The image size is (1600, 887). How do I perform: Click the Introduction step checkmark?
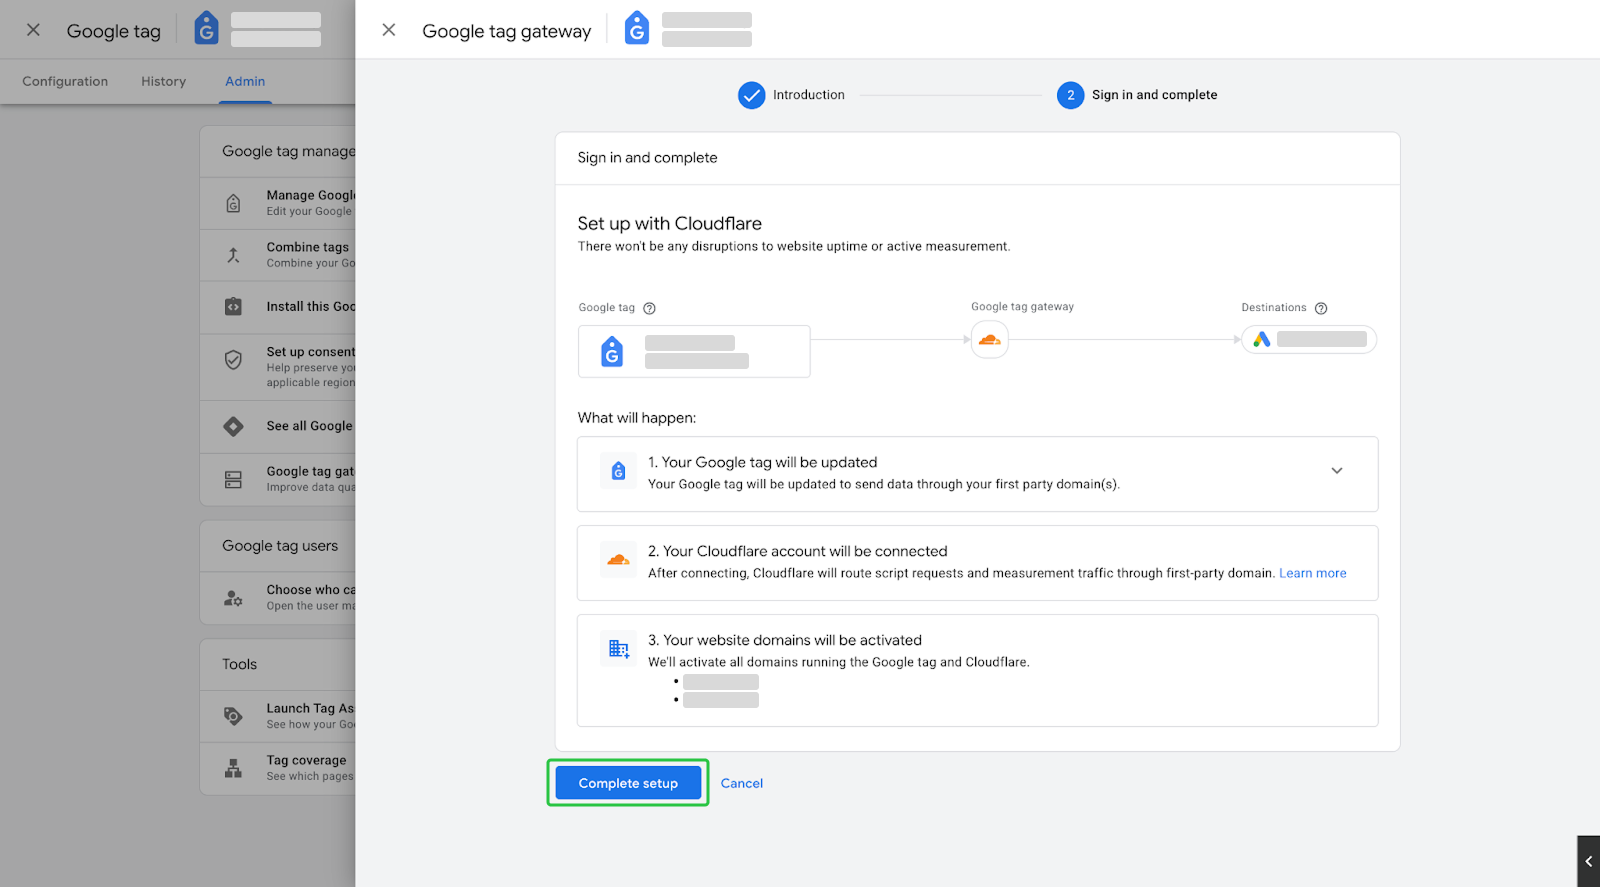(751, 95)
